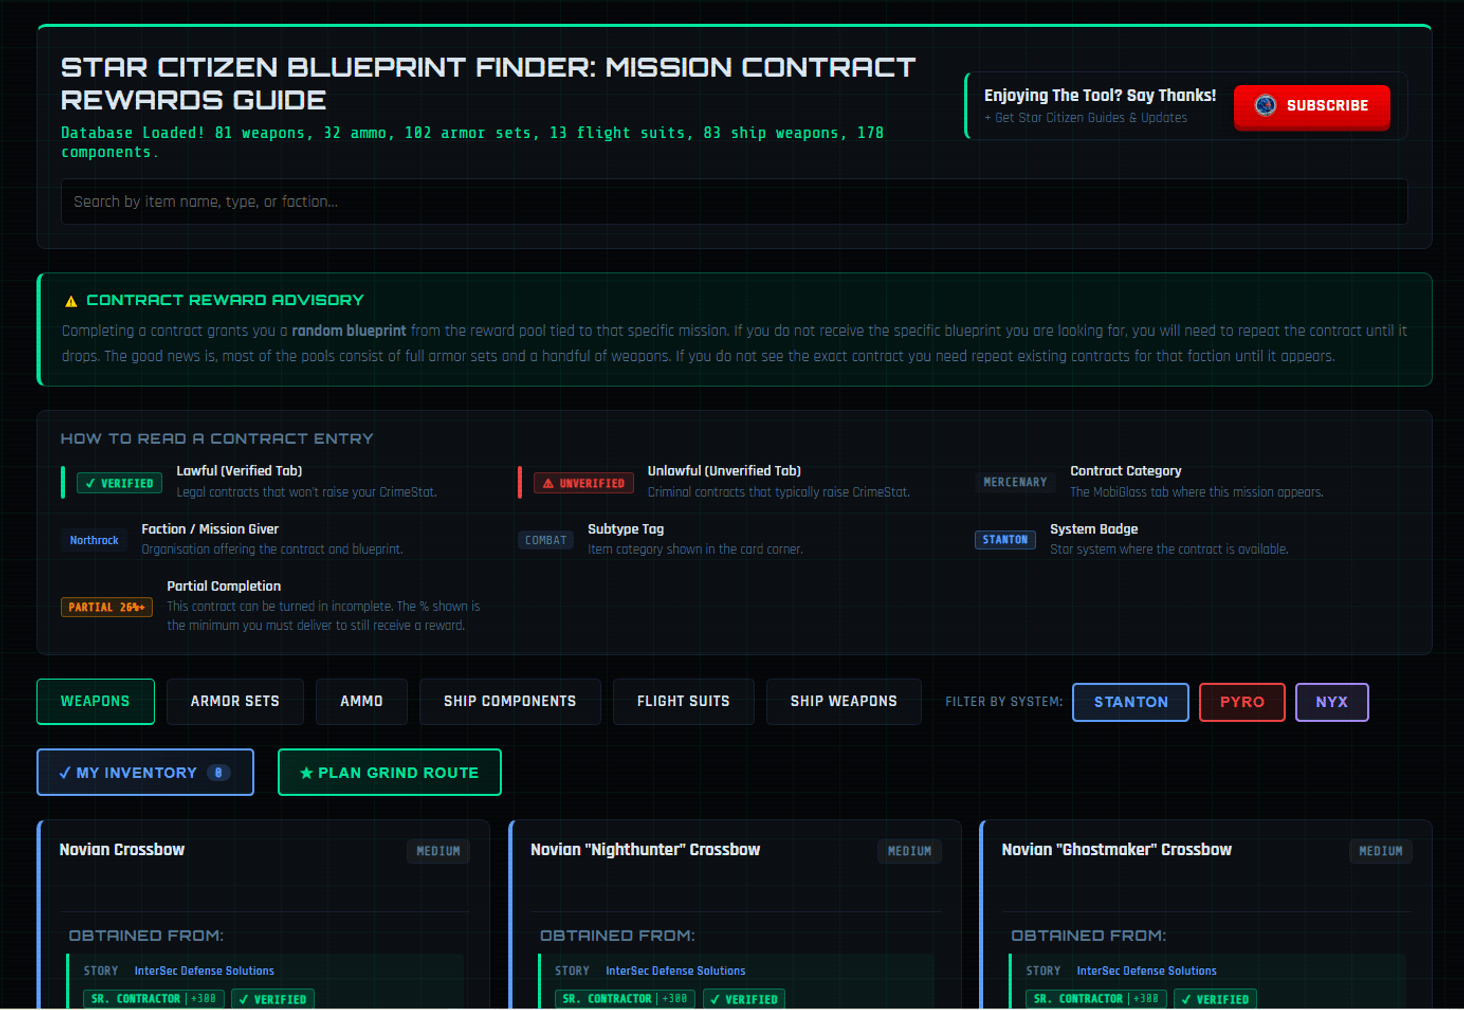Viewport: 1464px width, 1010px height.
Task: Switch to the Ship Components tab
Action: (x=510, y=701)
